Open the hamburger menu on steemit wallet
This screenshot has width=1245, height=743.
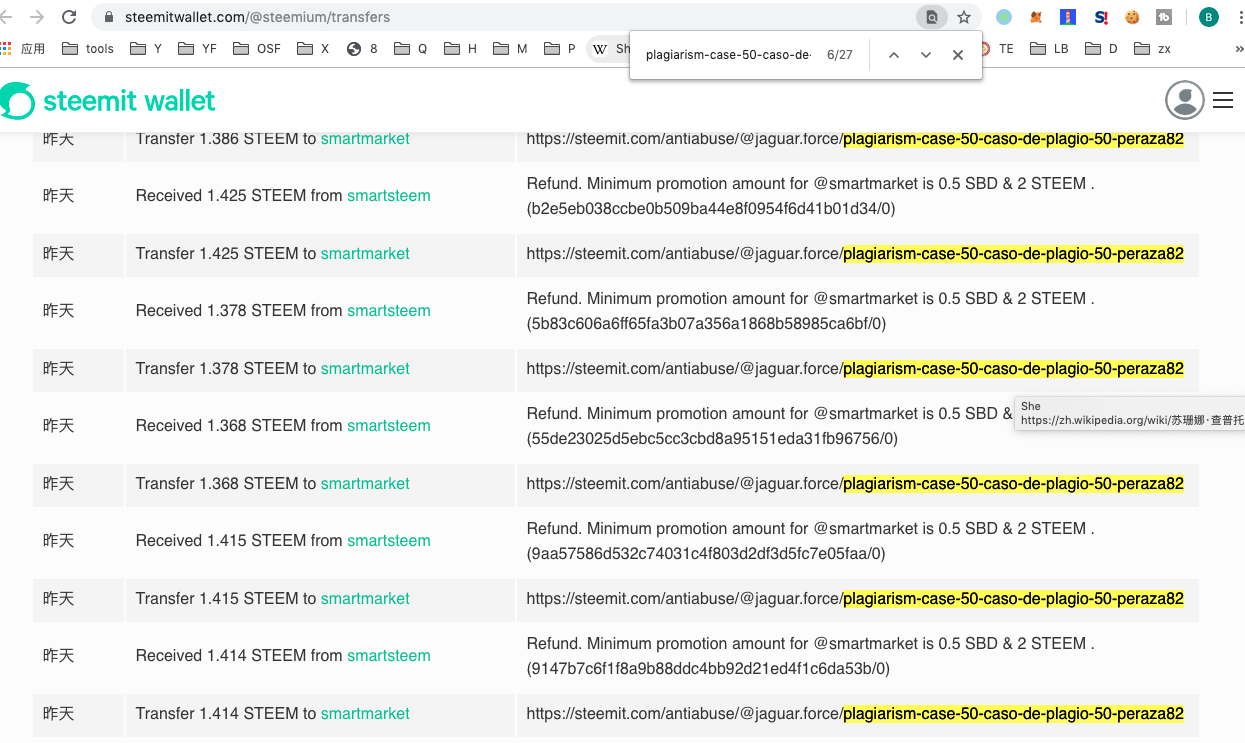(1223, 100)
